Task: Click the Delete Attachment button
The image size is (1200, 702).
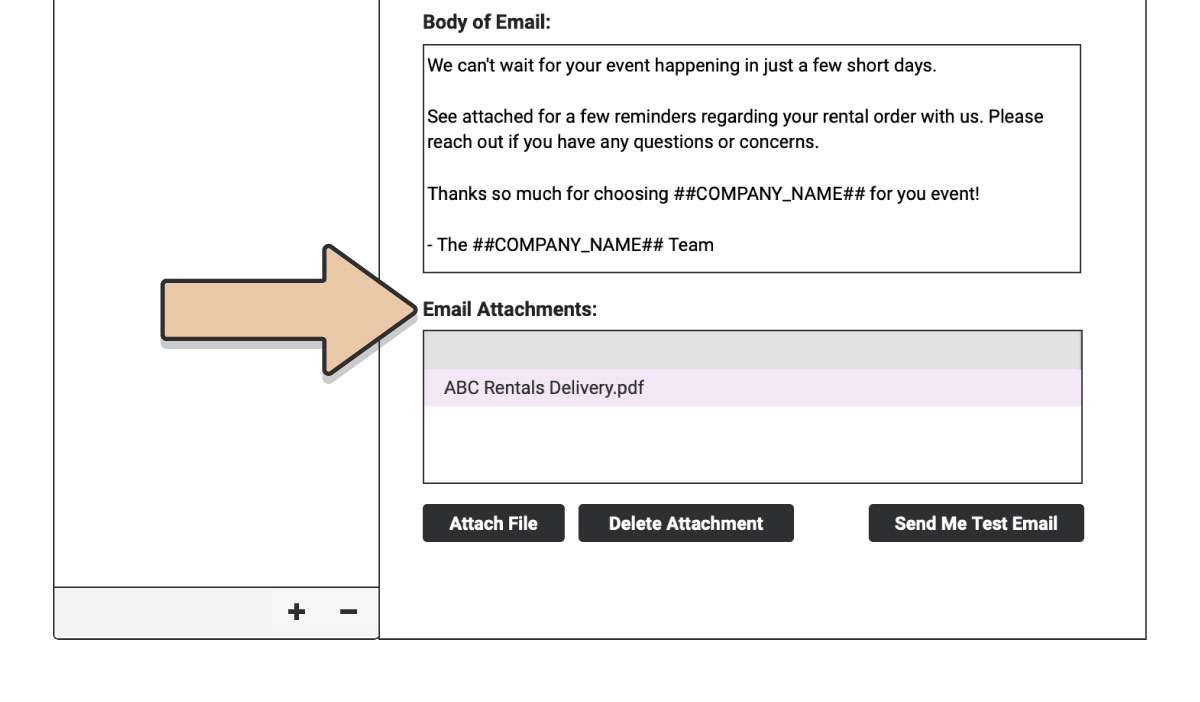Action: 686,523
